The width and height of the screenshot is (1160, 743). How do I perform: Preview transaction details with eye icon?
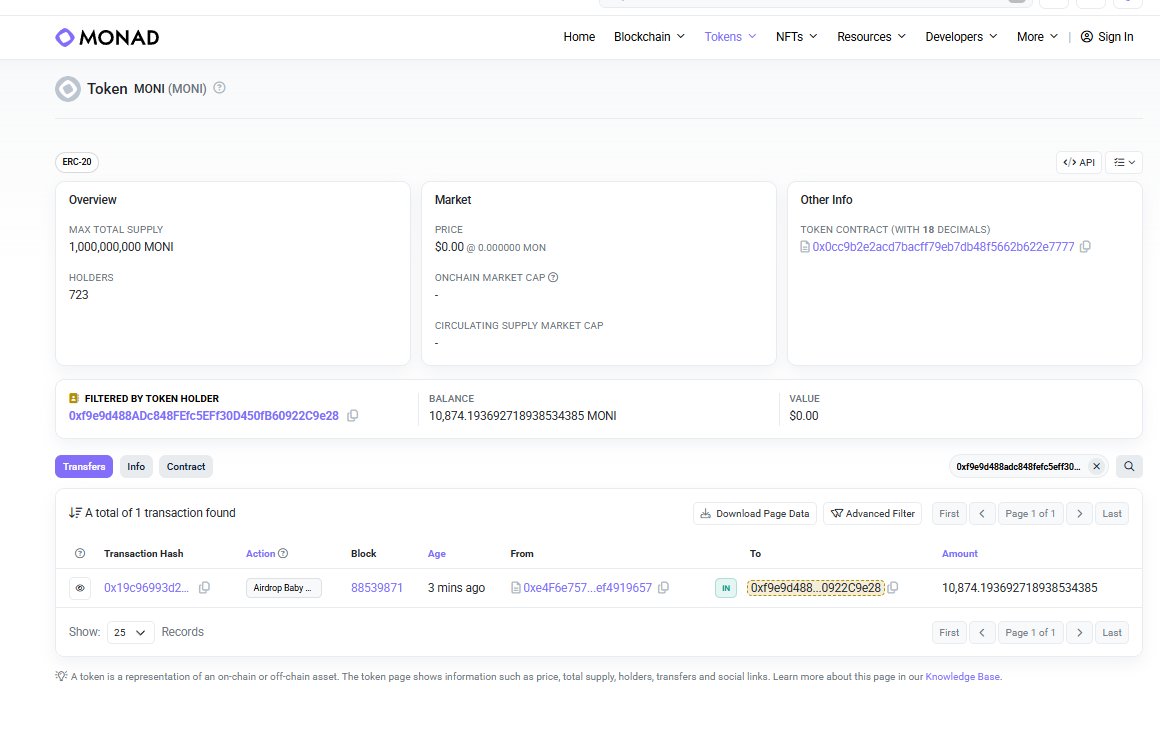pos(80,588)
